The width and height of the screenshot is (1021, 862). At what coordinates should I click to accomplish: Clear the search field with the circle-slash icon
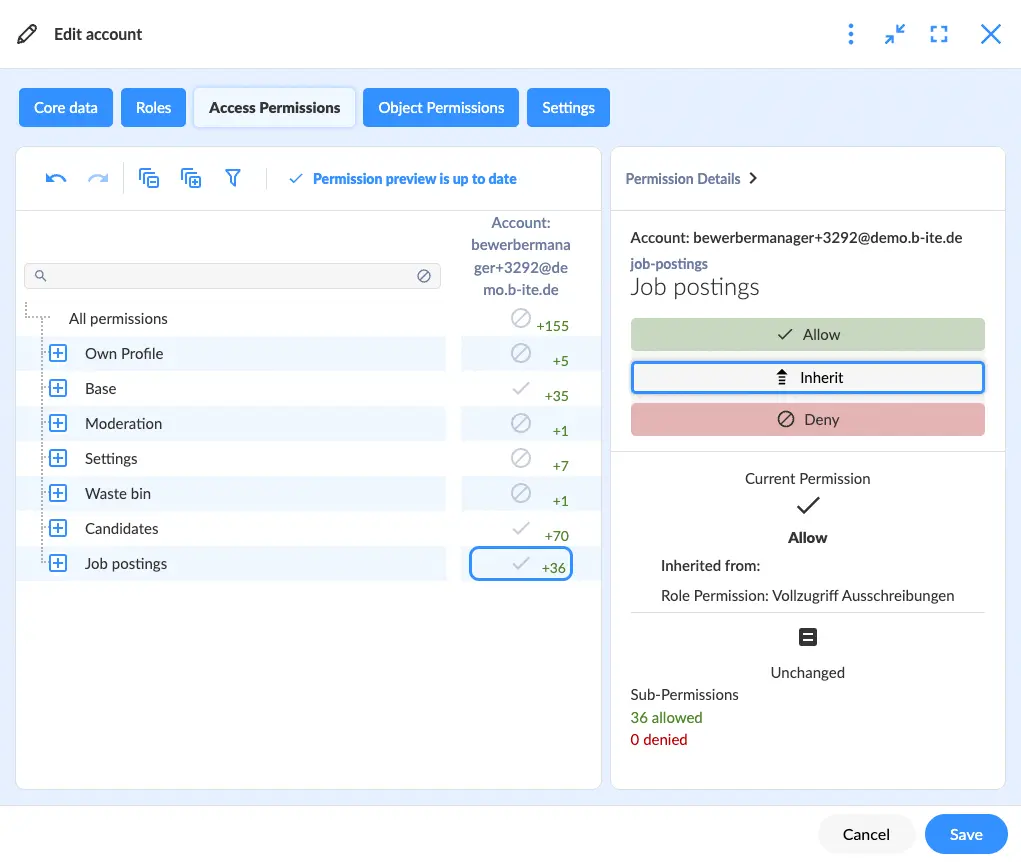tap(424, 276)
